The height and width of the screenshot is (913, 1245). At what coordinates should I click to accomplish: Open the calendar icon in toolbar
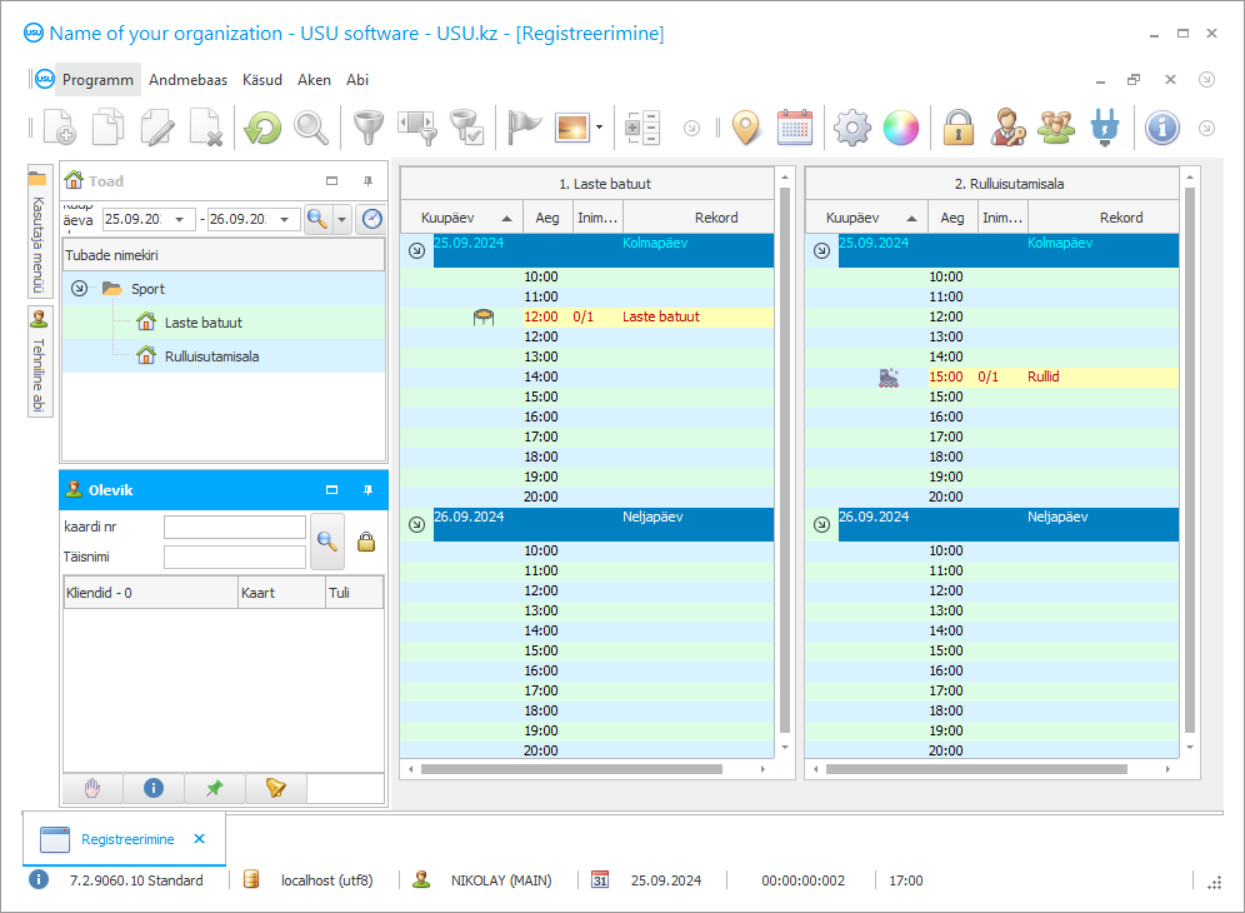click(795, 128)
